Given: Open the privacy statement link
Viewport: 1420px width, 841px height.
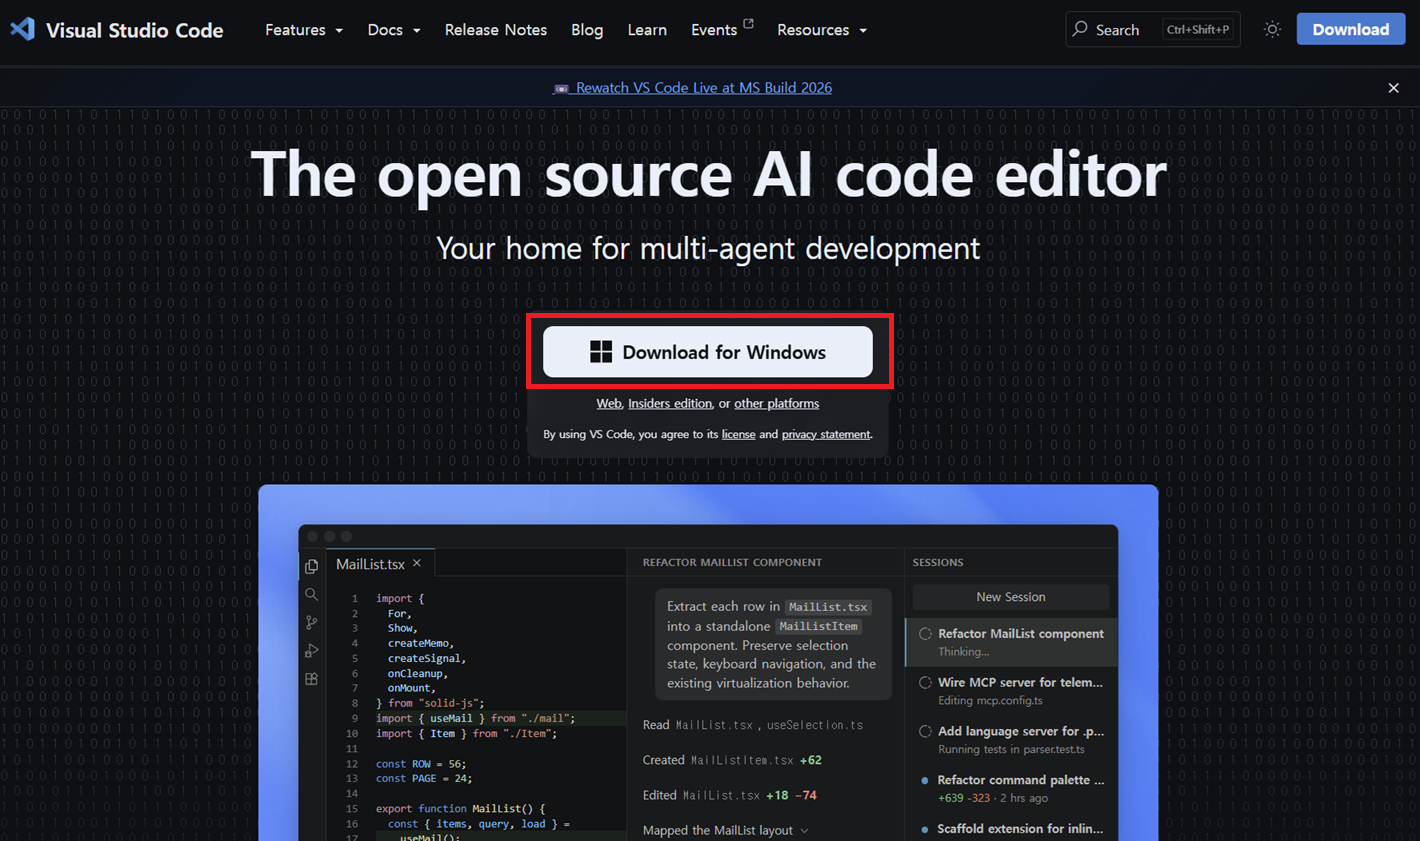Looking at the screenshot, I should (826, 435).
